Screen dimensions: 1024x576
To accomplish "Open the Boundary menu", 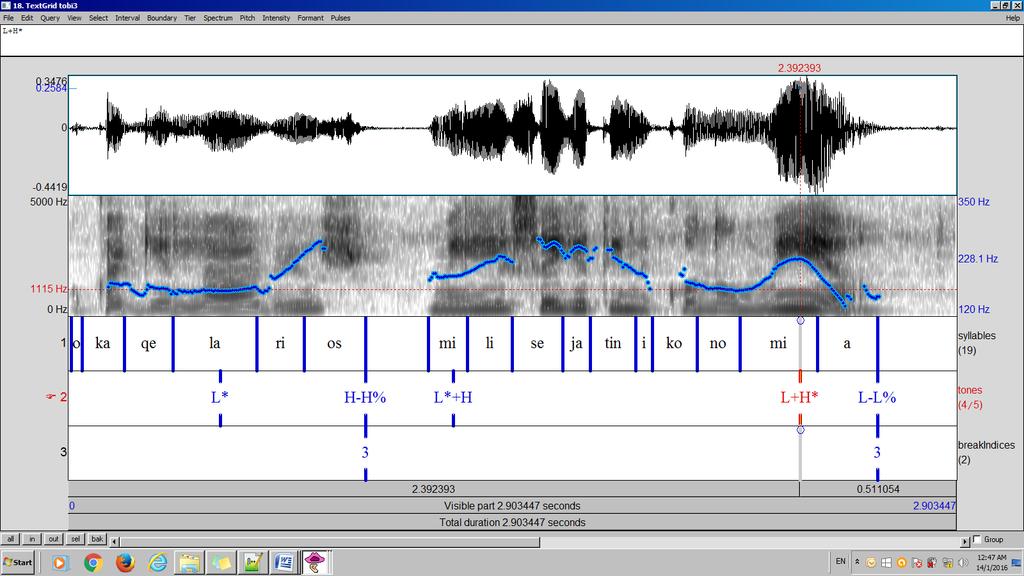I will tap(162, 18).
